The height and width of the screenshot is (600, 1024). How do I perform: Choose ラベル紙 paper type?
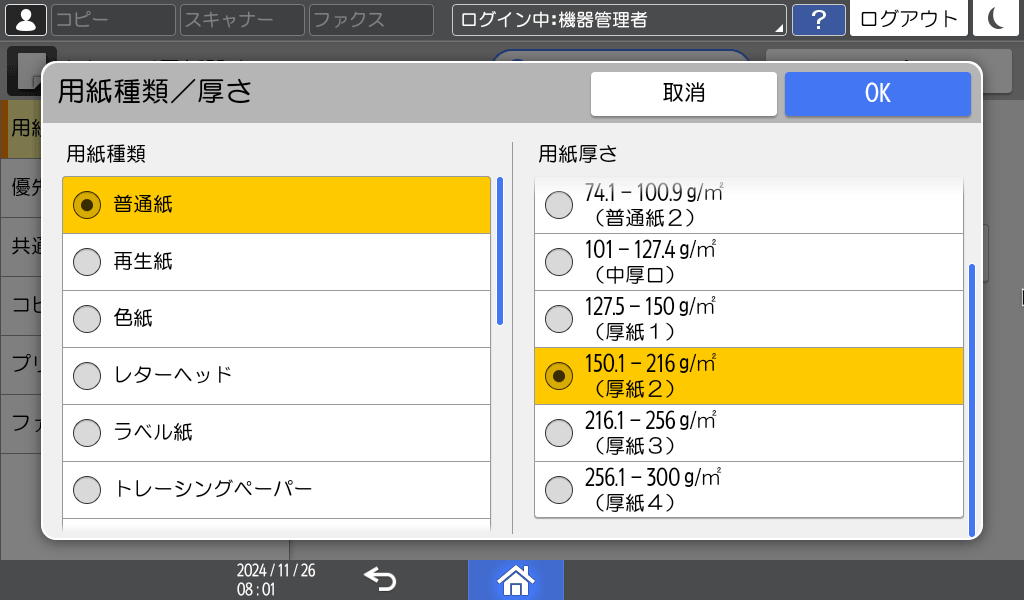click(276, 433)
